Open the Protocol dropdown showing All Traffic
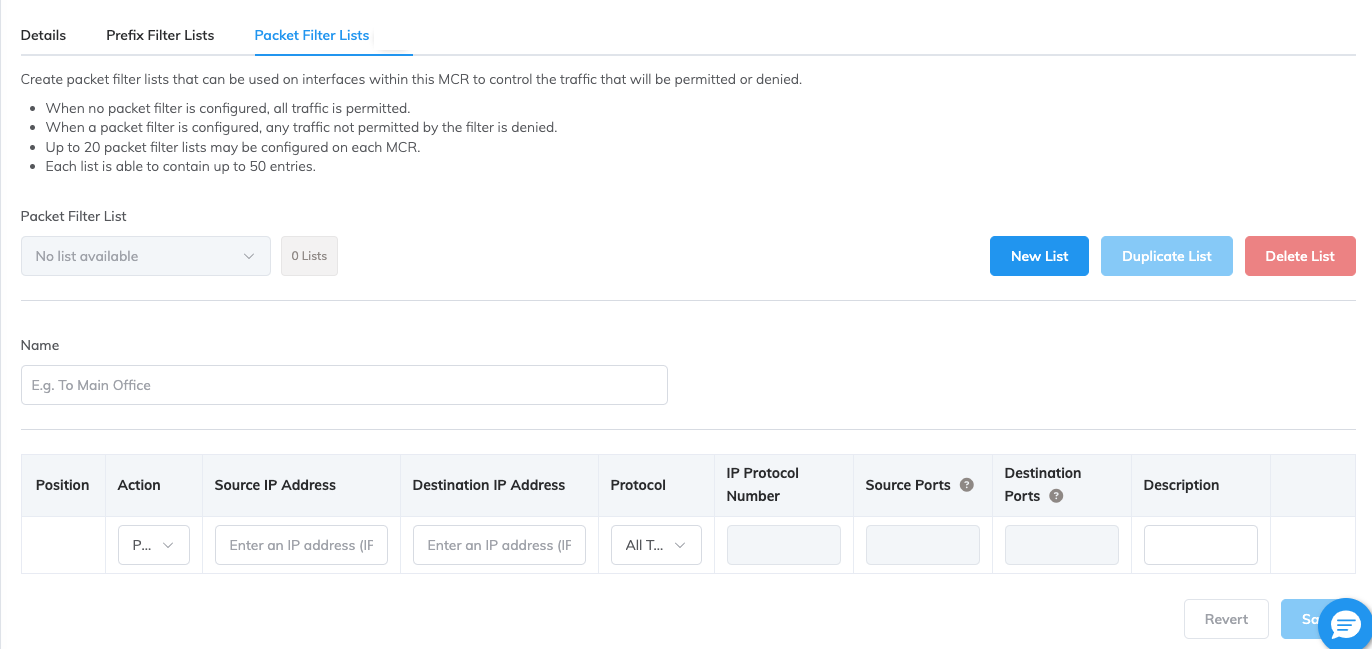 point(656,544)
